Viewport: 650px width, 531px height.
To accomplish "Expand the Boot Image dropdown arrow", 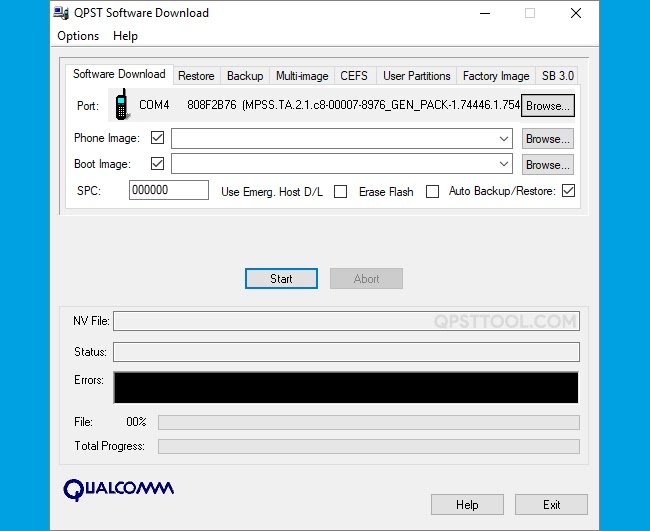I will pyautogui.click(x=504, y=164).
